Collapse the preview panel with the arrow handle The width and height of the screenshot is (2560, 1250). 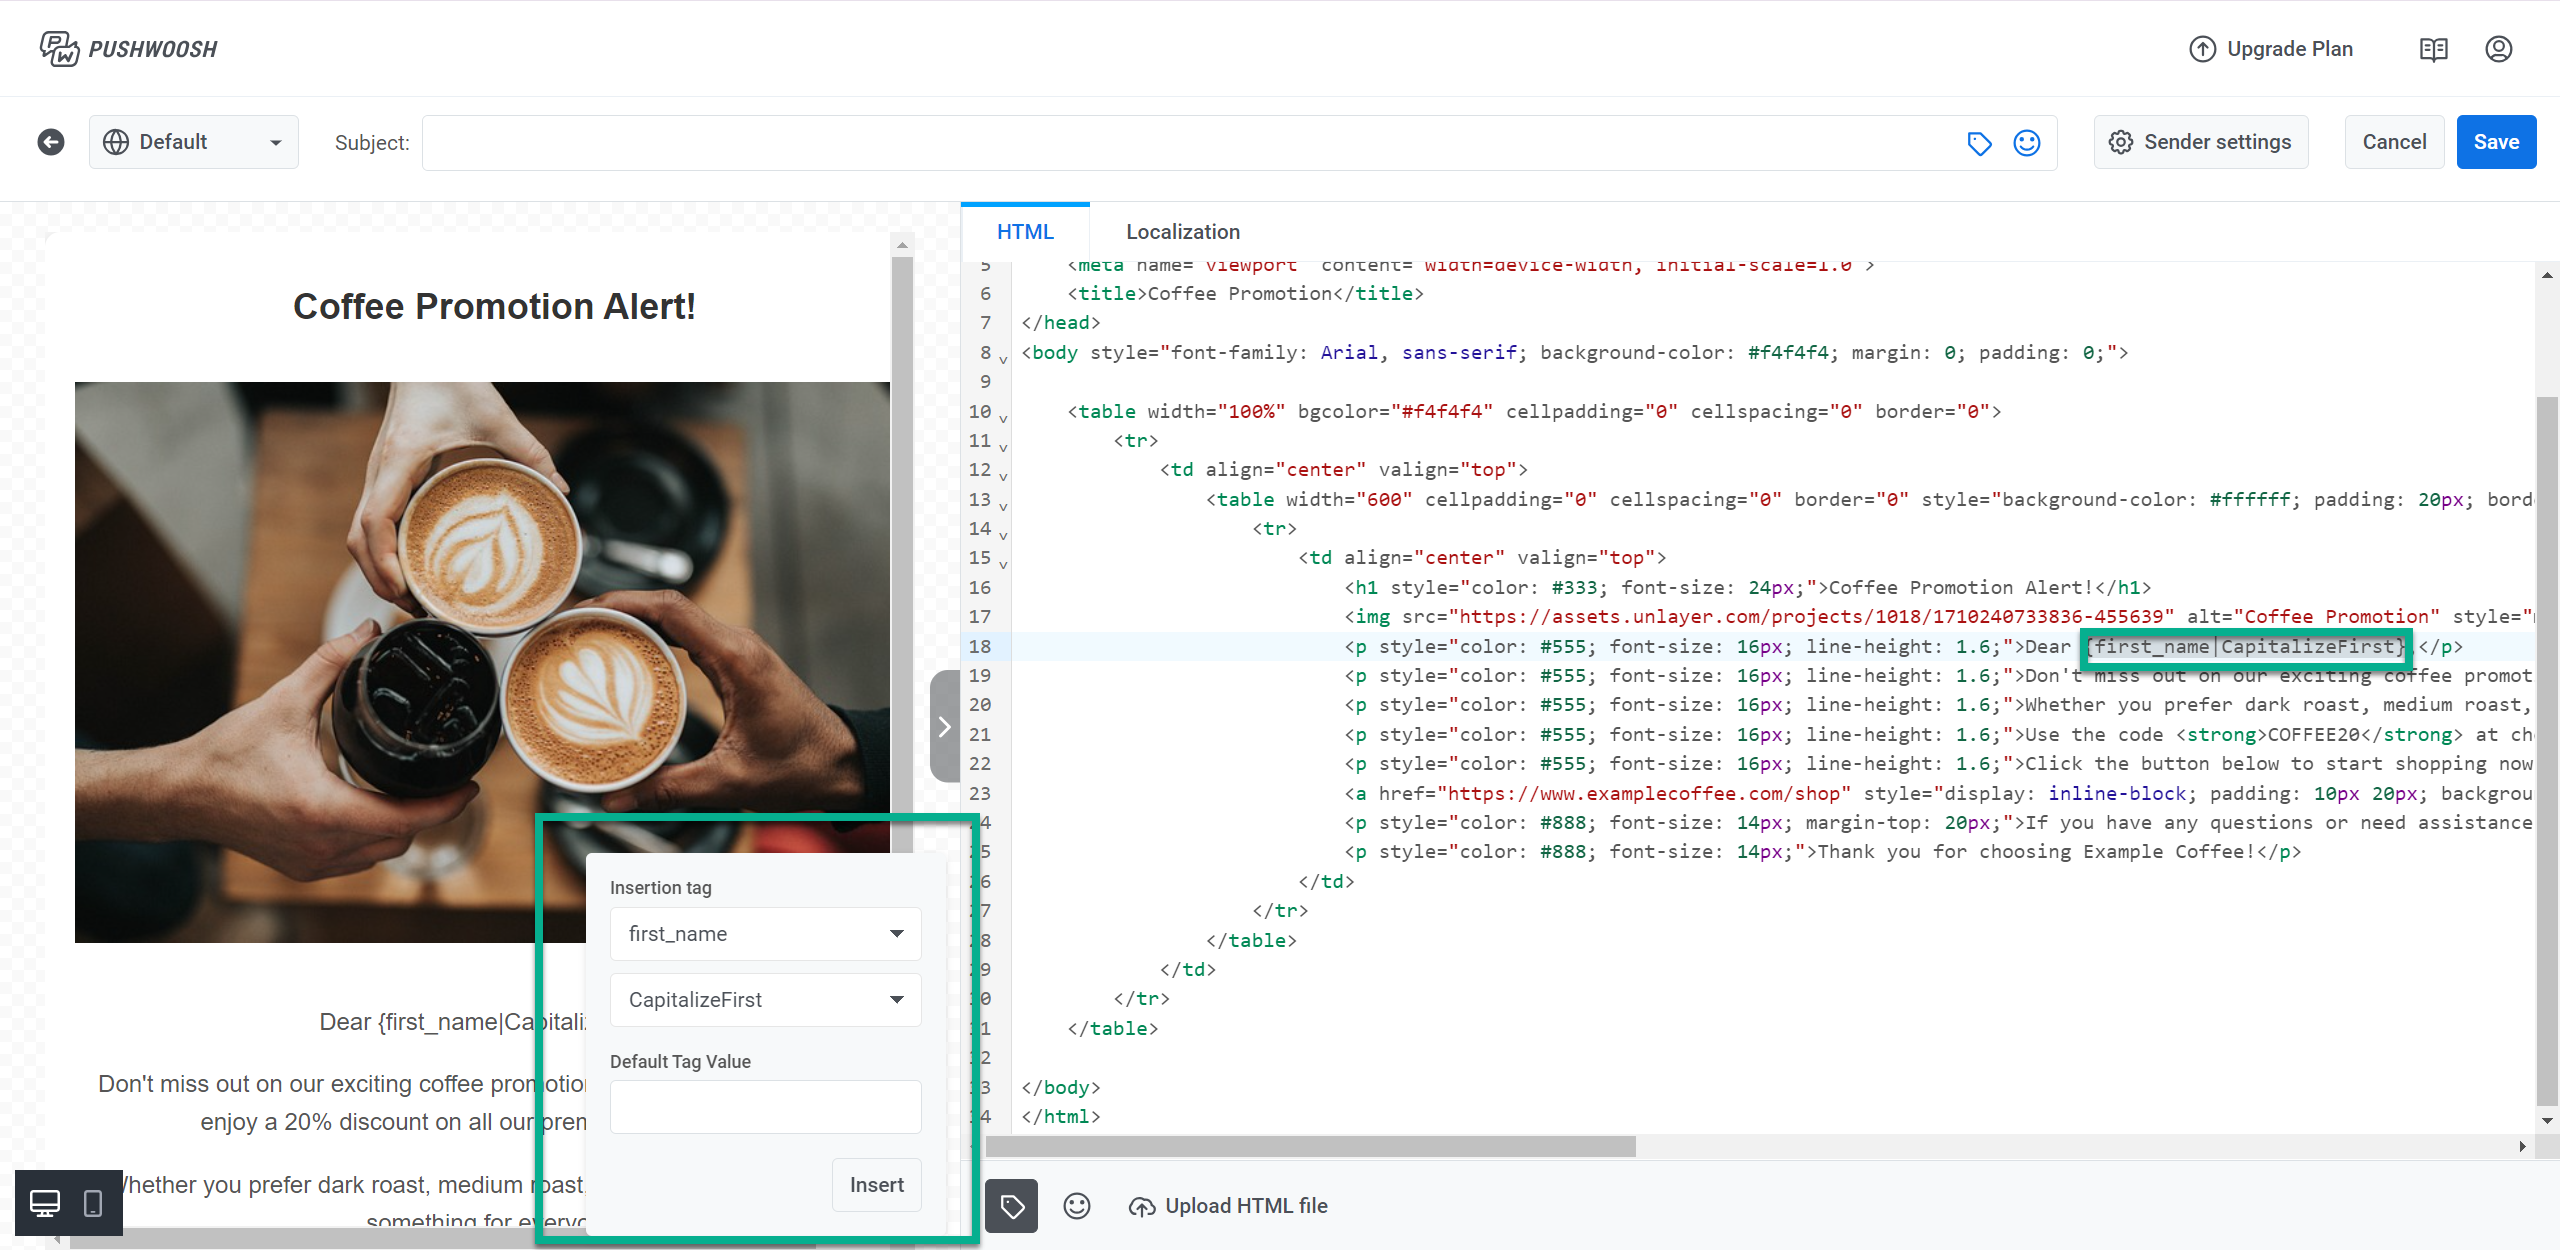pyautogui.click(x=944, y=726)
